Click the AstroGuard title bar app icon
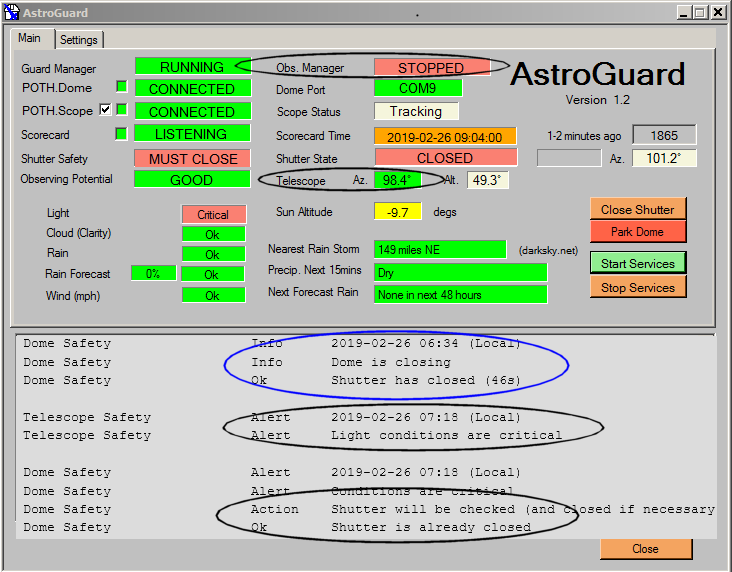The height and width of the screenshot is (572, 732). [11, 13]
